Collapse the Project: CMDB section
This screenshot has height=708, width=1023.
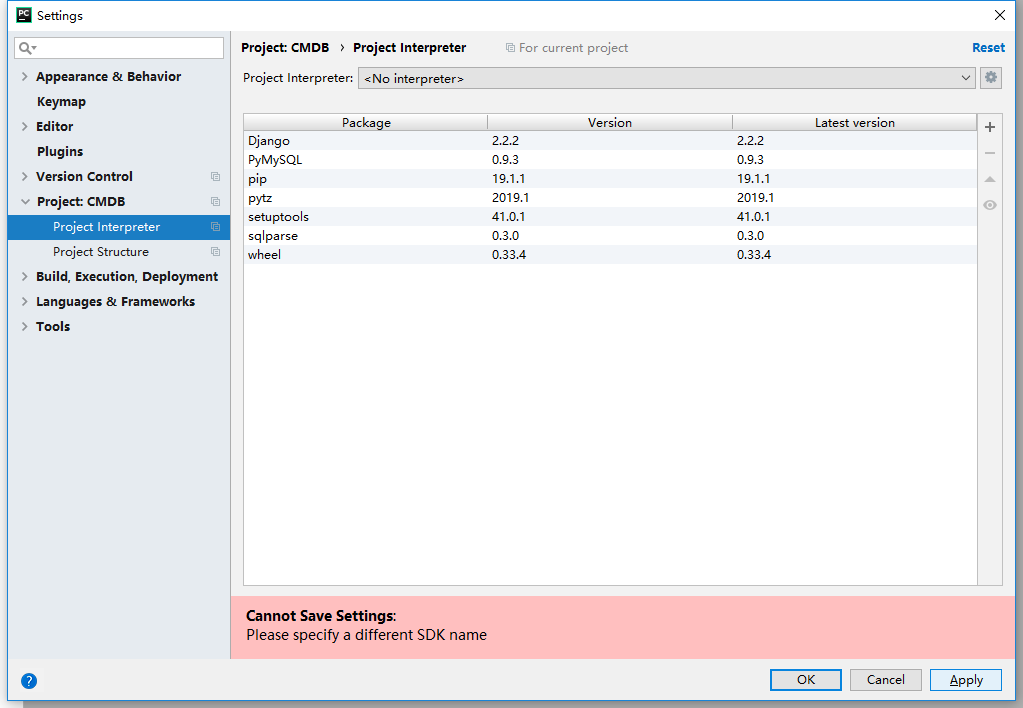(25, 201)
